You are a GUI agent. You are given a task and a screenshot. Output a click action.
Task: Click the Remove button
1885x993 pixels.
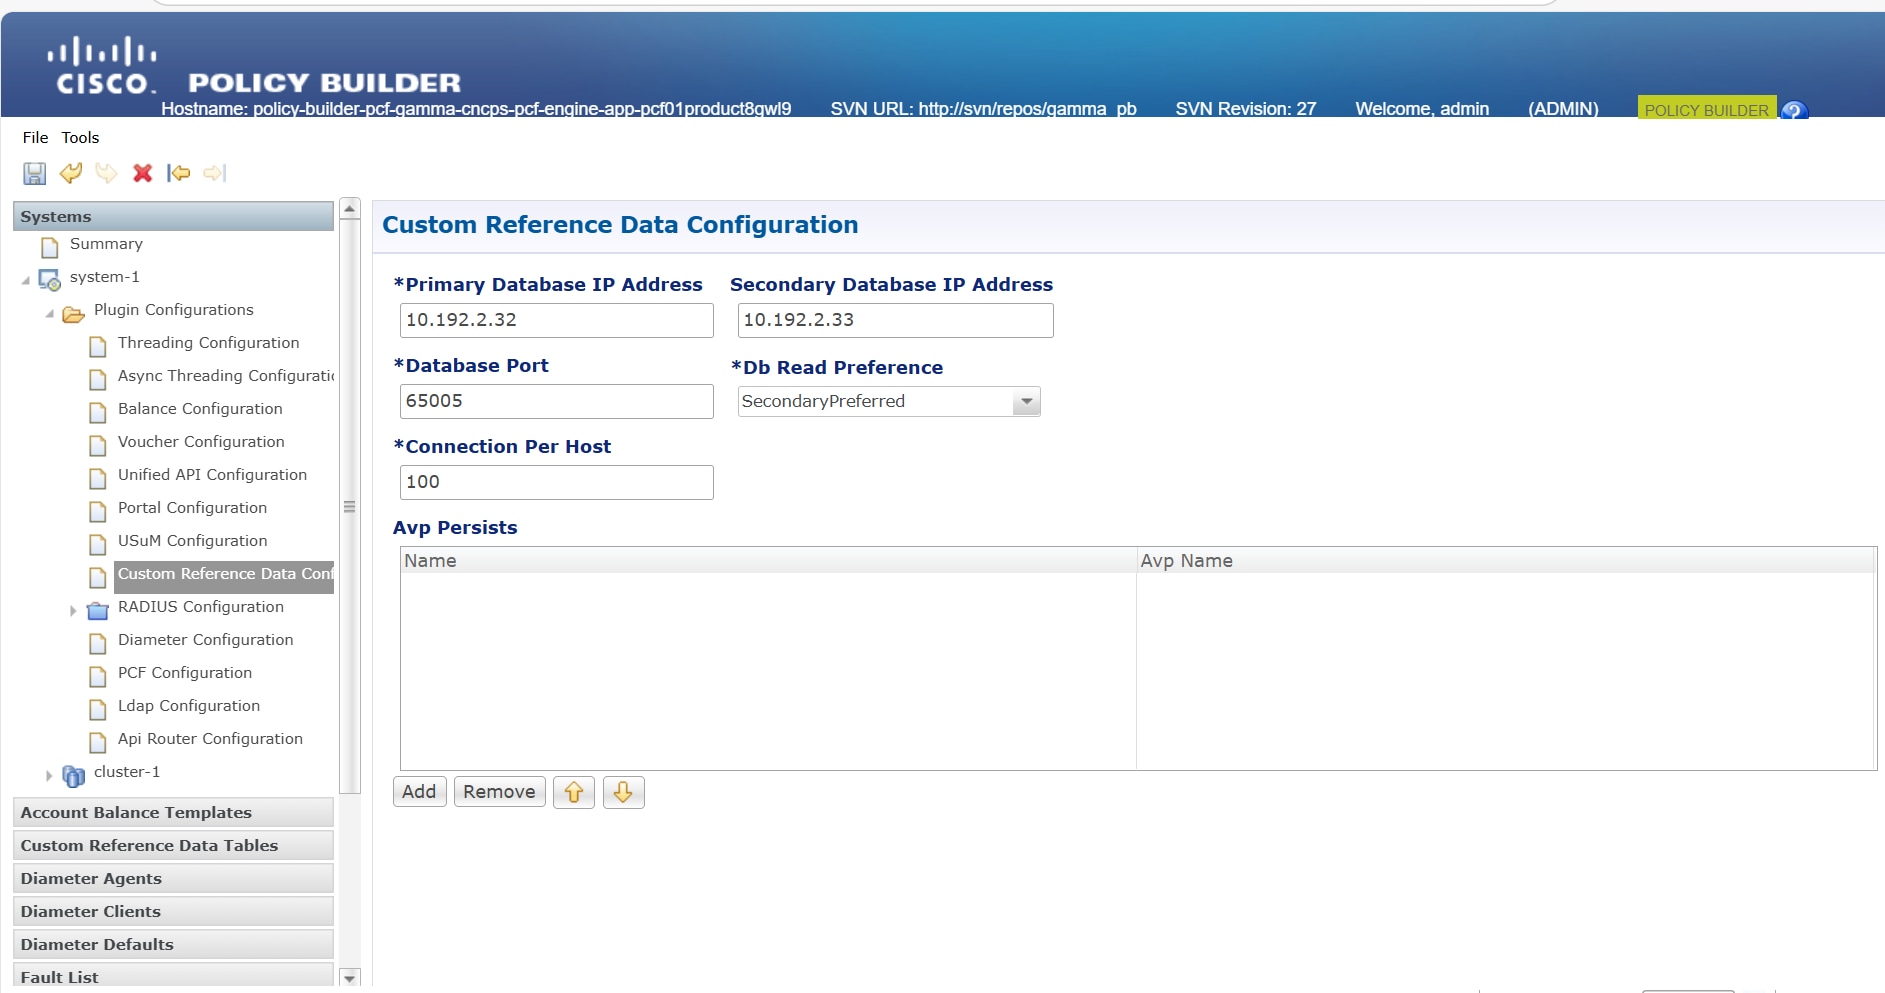point(499,792)
